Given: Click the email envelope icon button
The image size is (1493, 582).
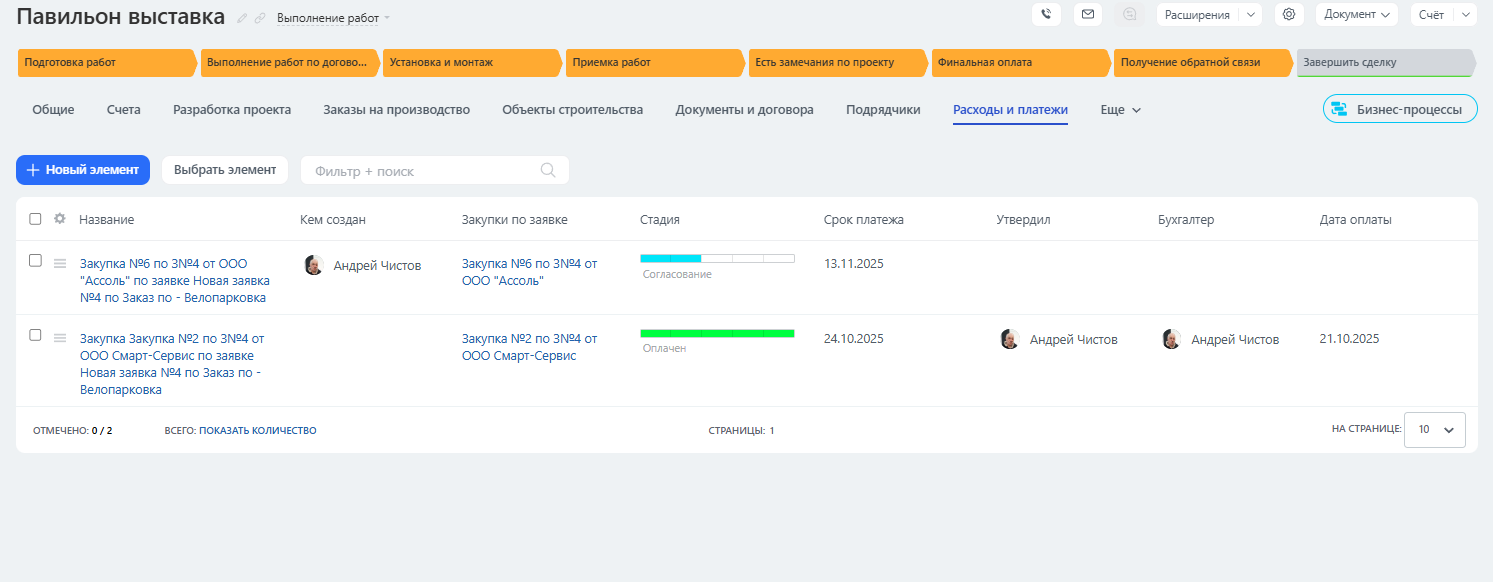Looking at the screenshot, I should 1088,15.
